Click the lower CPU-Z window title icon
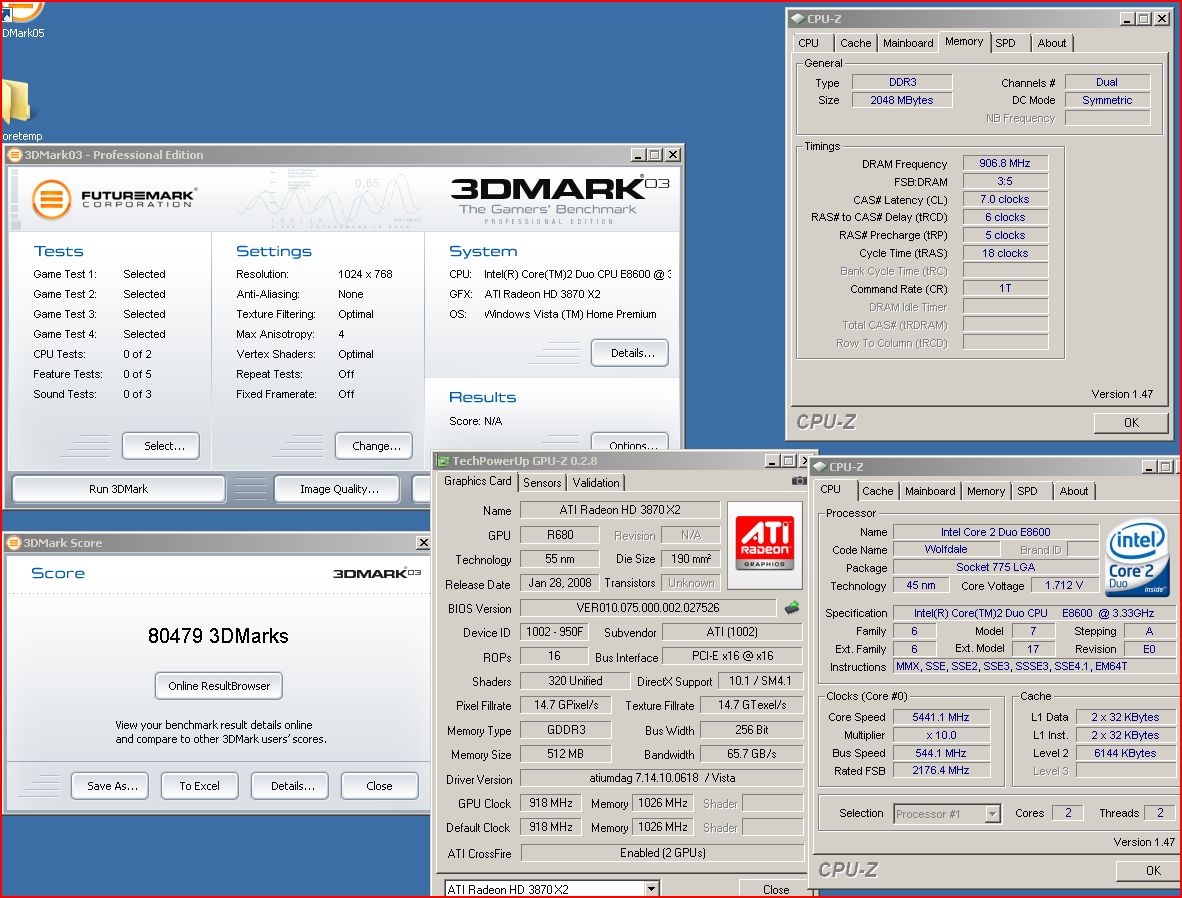Viewport: 1182px width, 898px height. point(819,467)
